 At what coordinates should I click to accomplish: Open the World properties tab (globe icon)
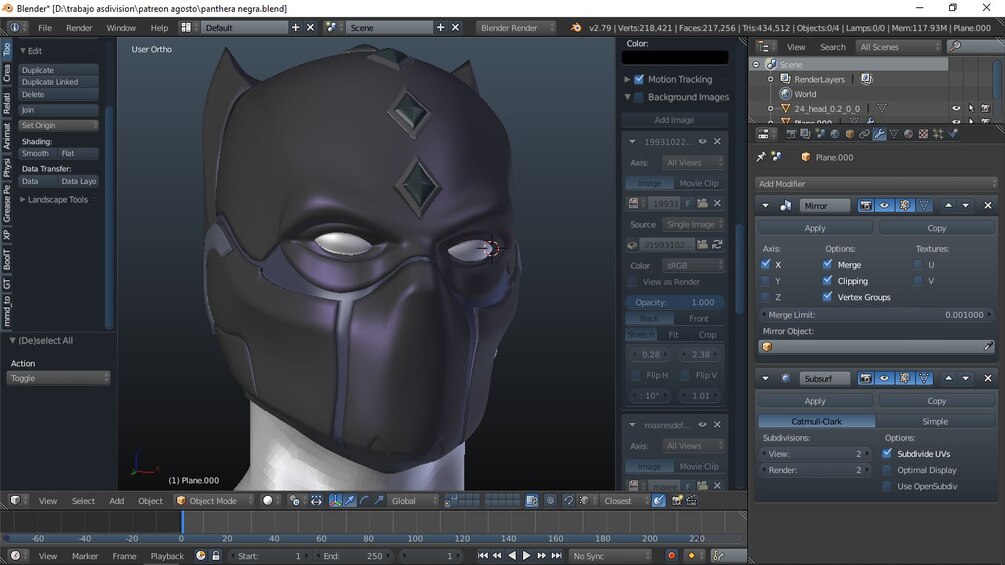click(835, 134)
